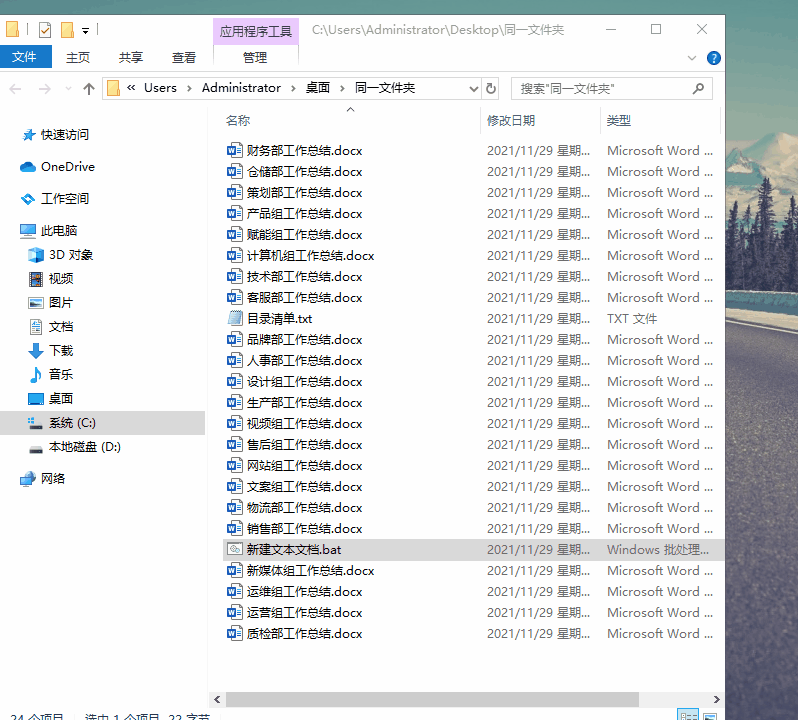Sort by the 类型 column header
Screen dimensions: 798x720
[618, 121]
